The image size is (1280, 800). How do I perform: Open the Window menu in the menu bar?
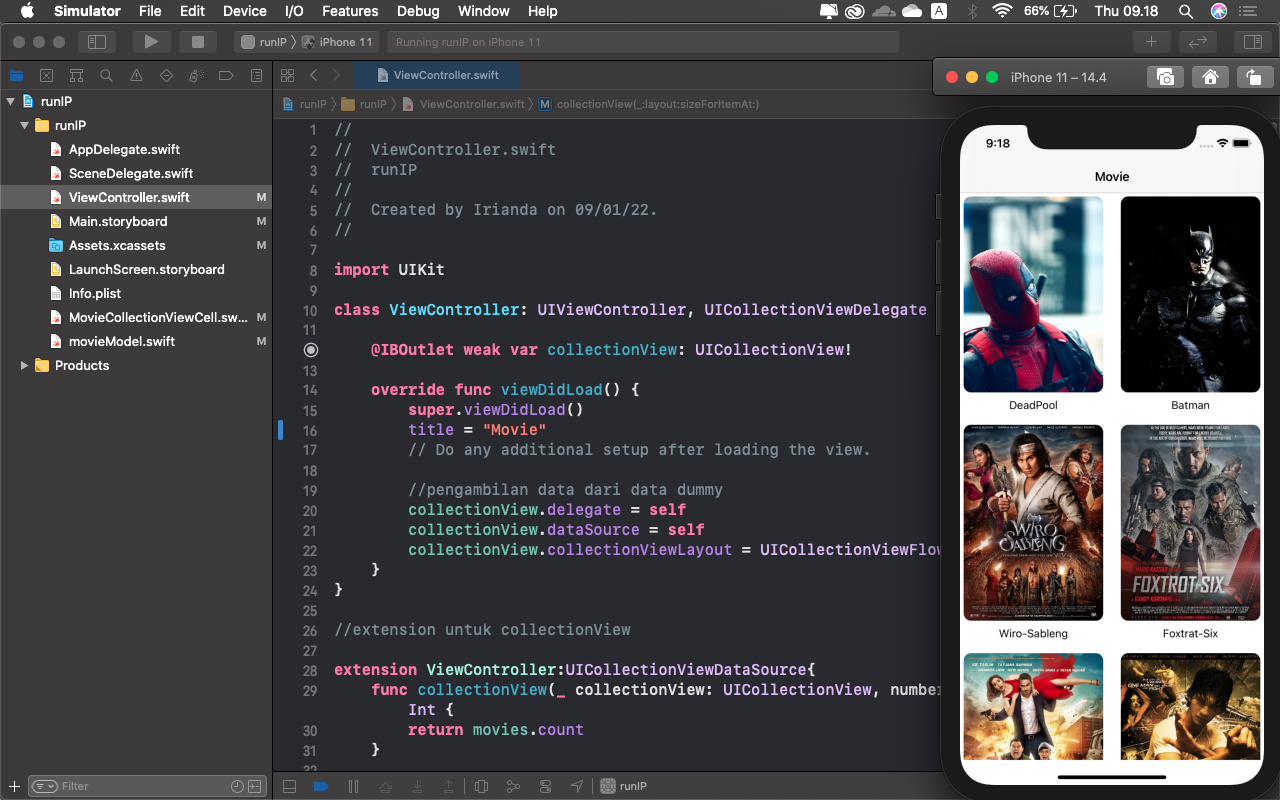point(483,11)
